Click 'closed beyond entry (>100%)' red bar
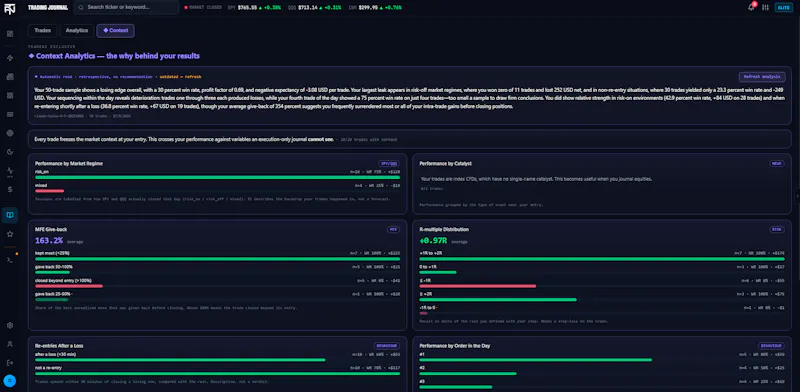 tap(69, 286)
